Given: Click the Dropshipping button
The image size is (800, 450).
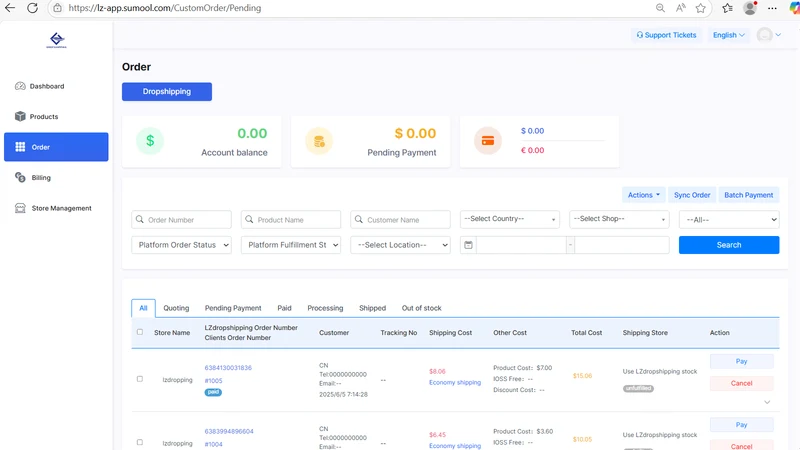Looking at the screenshot, I should (167, 91).
